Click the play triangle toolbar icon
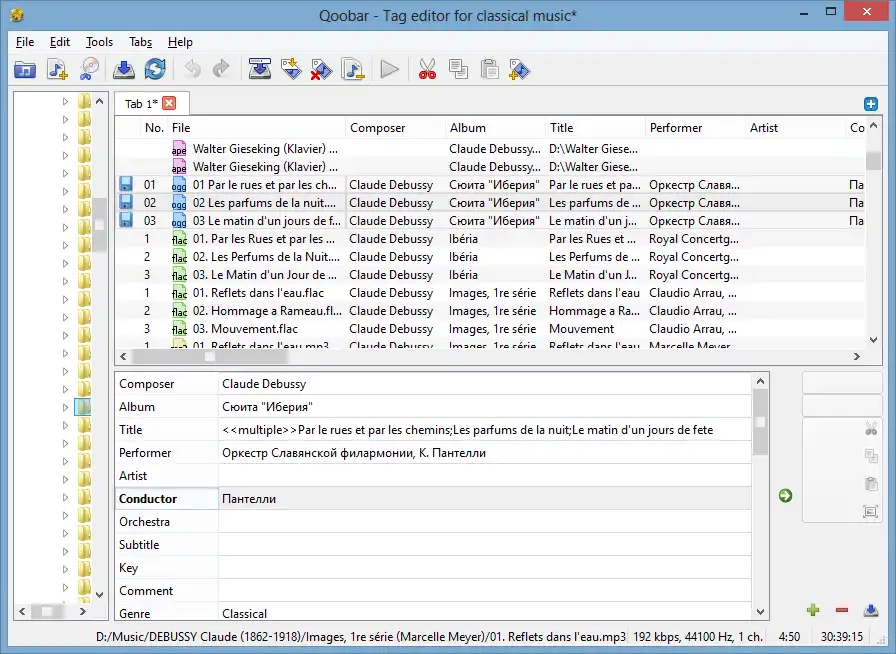896x654 pixels. coord(390,69)
